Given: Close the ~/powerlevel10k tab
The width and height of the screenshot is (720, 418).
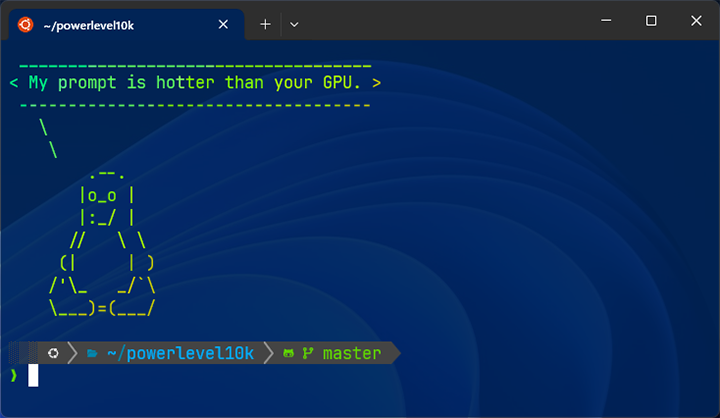Looking at the screenshot, I should (223, 24).
